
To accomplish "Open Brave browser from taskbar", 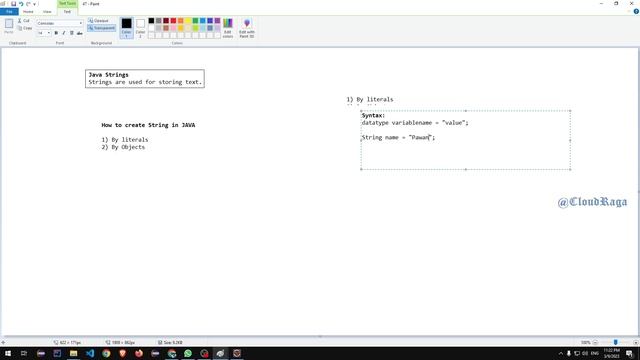I will (x=122, y=353).
